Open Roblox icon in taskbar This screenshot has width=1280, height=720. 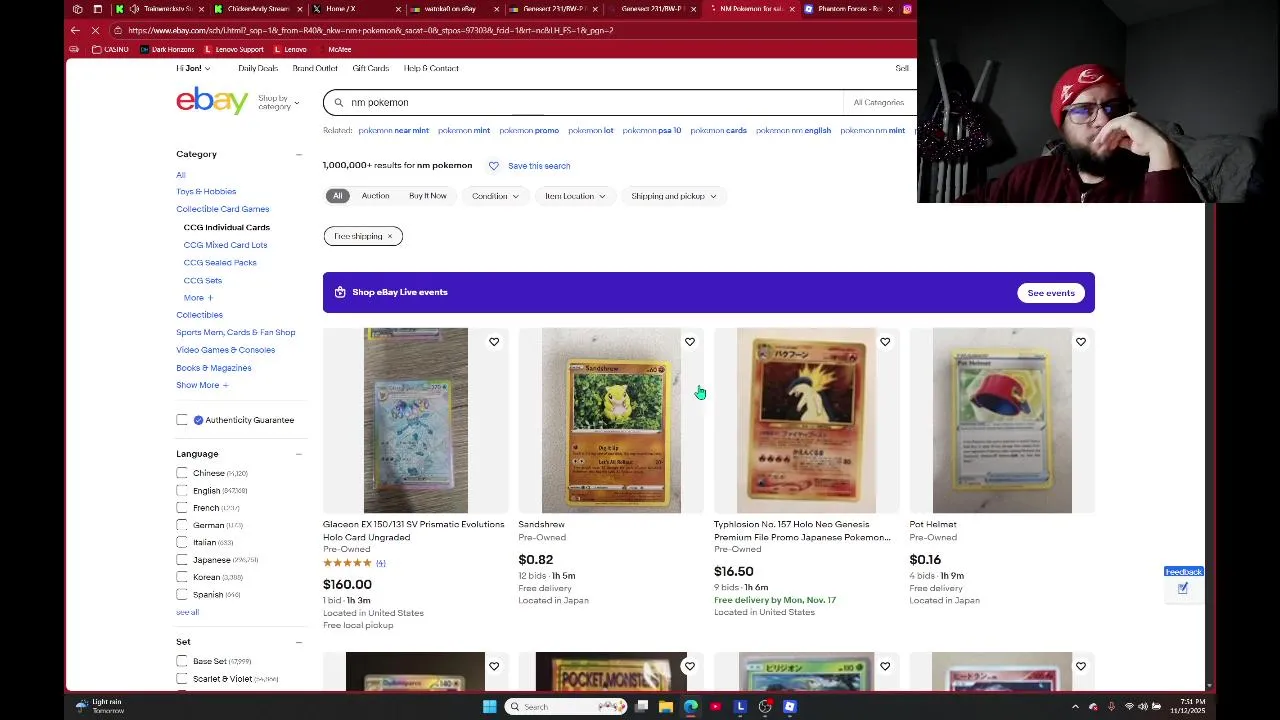coord(790,707)
